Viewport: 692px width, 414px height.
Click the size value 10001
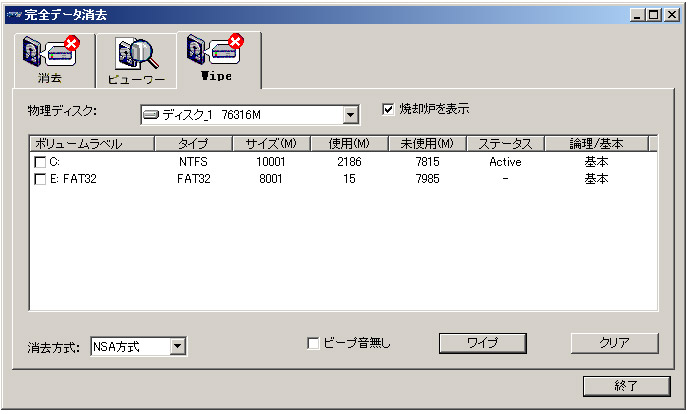271,162
